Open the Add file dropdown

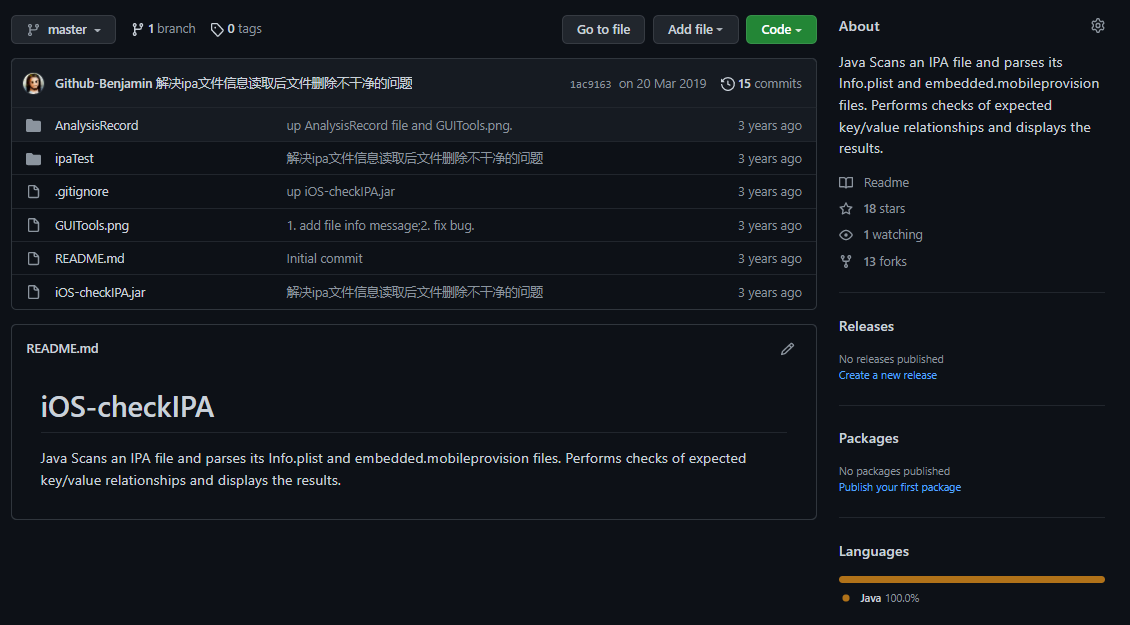tap(695, 29)
